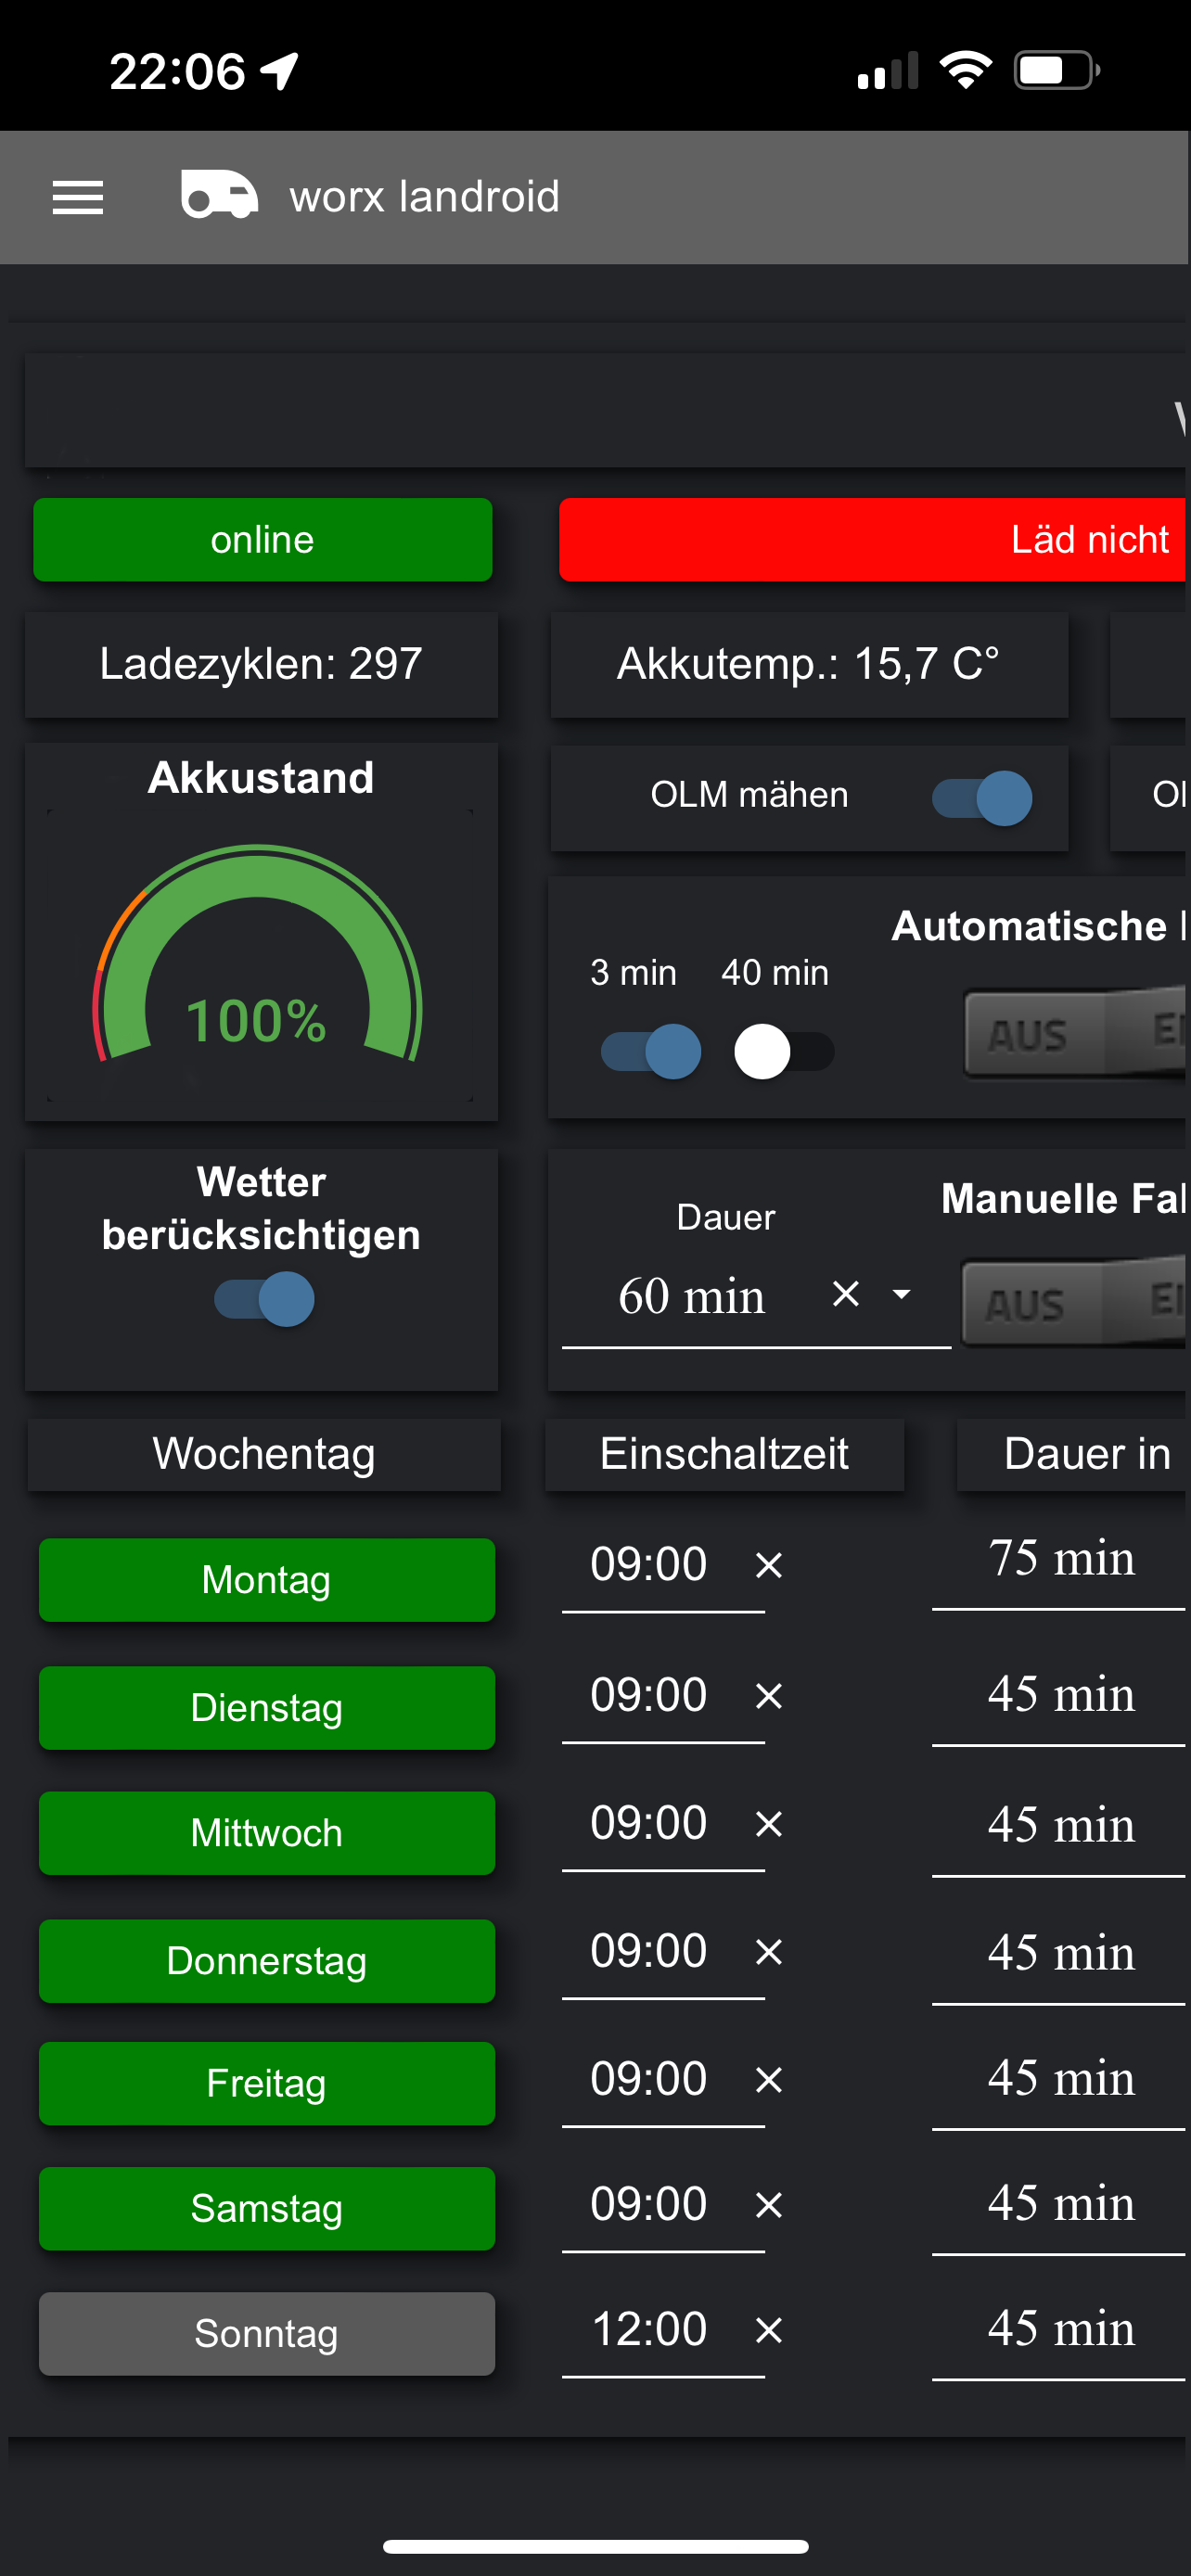Click the Akkustand 100% gauge

[x=258, y=955]
